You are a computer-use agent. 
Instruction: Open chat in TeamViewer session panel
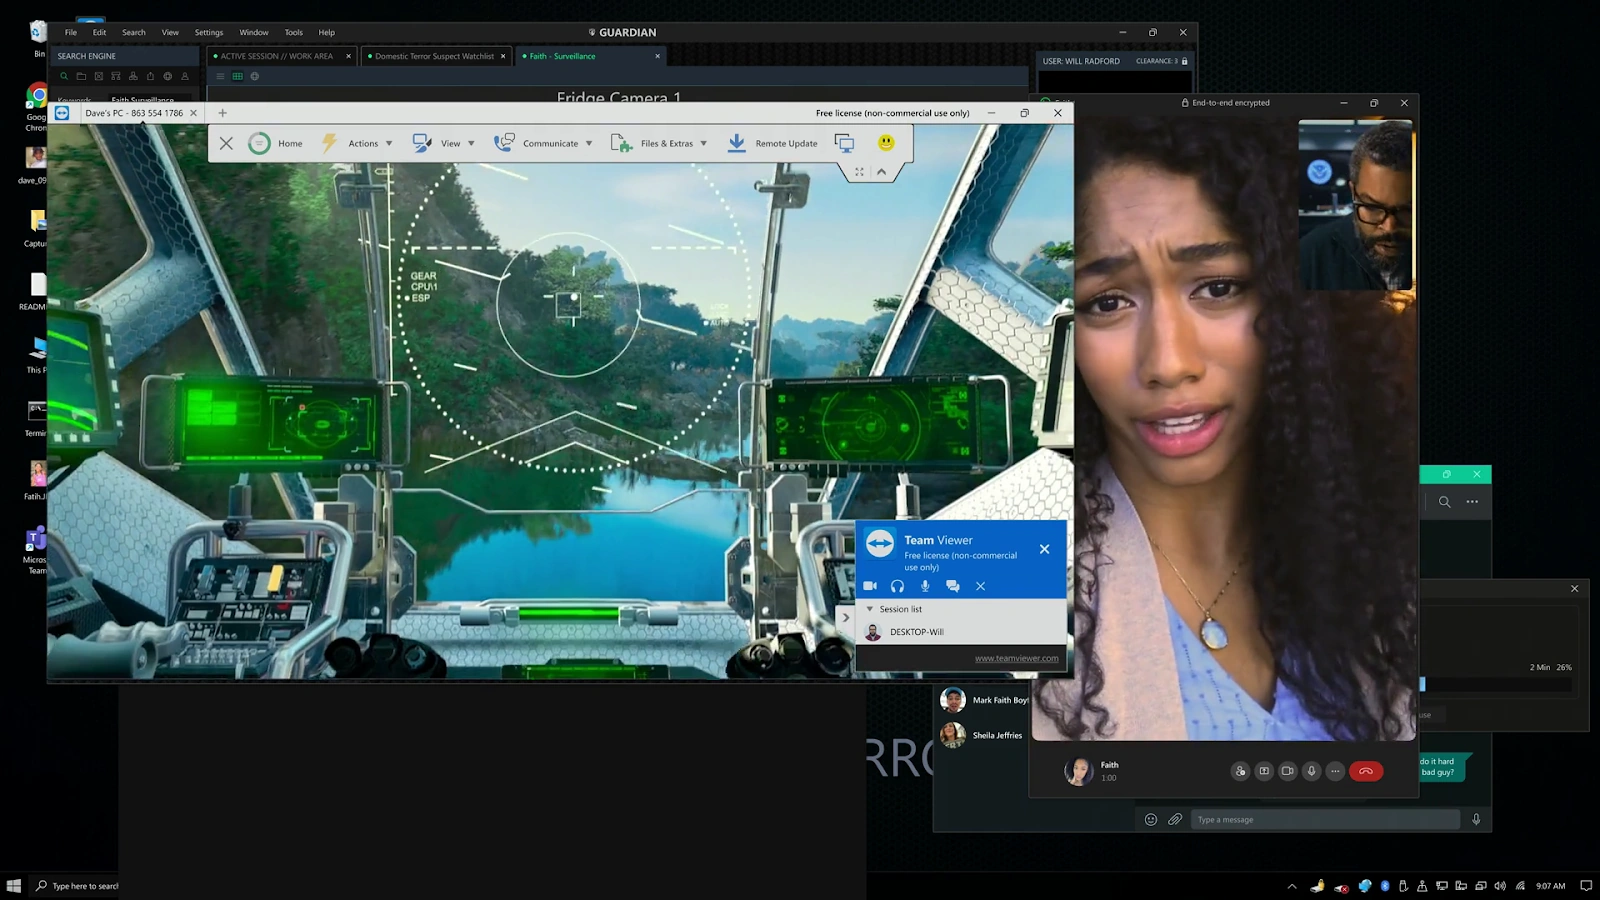coord(952,586)
